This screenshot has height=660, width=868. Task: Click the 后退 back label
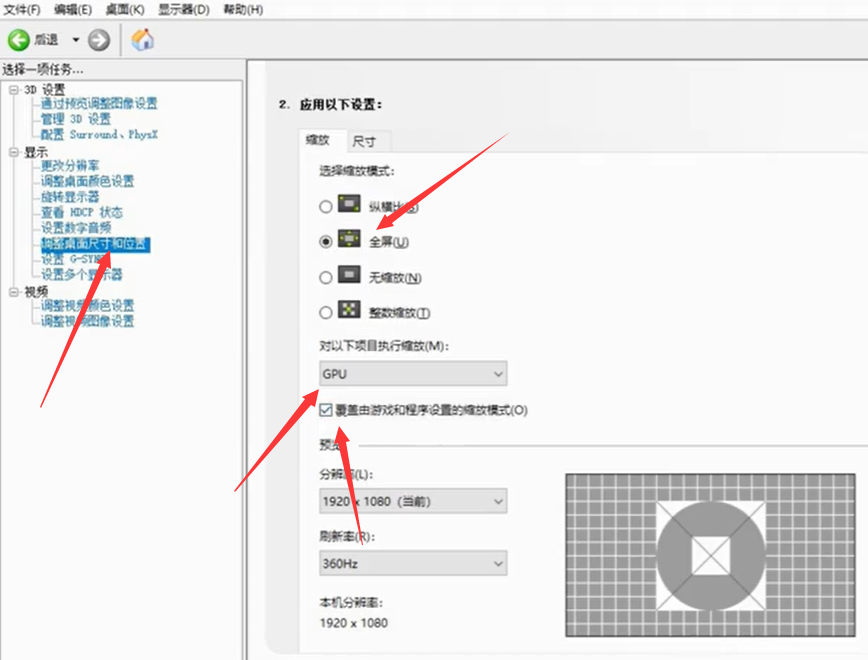(x=46, y=40)
